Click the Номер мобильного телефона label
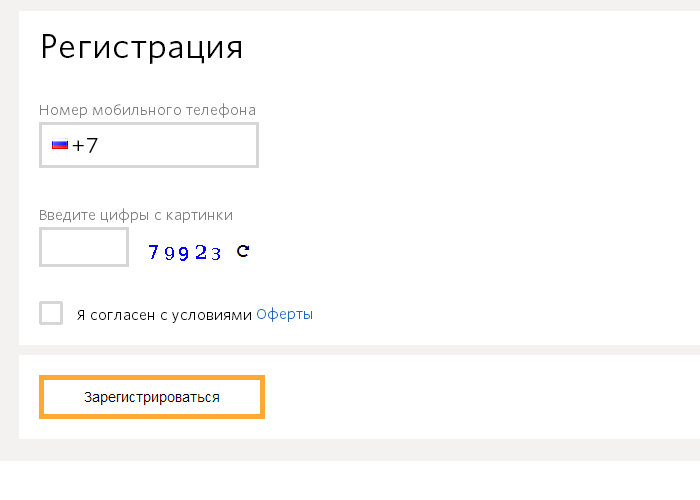 coord(147,109)
